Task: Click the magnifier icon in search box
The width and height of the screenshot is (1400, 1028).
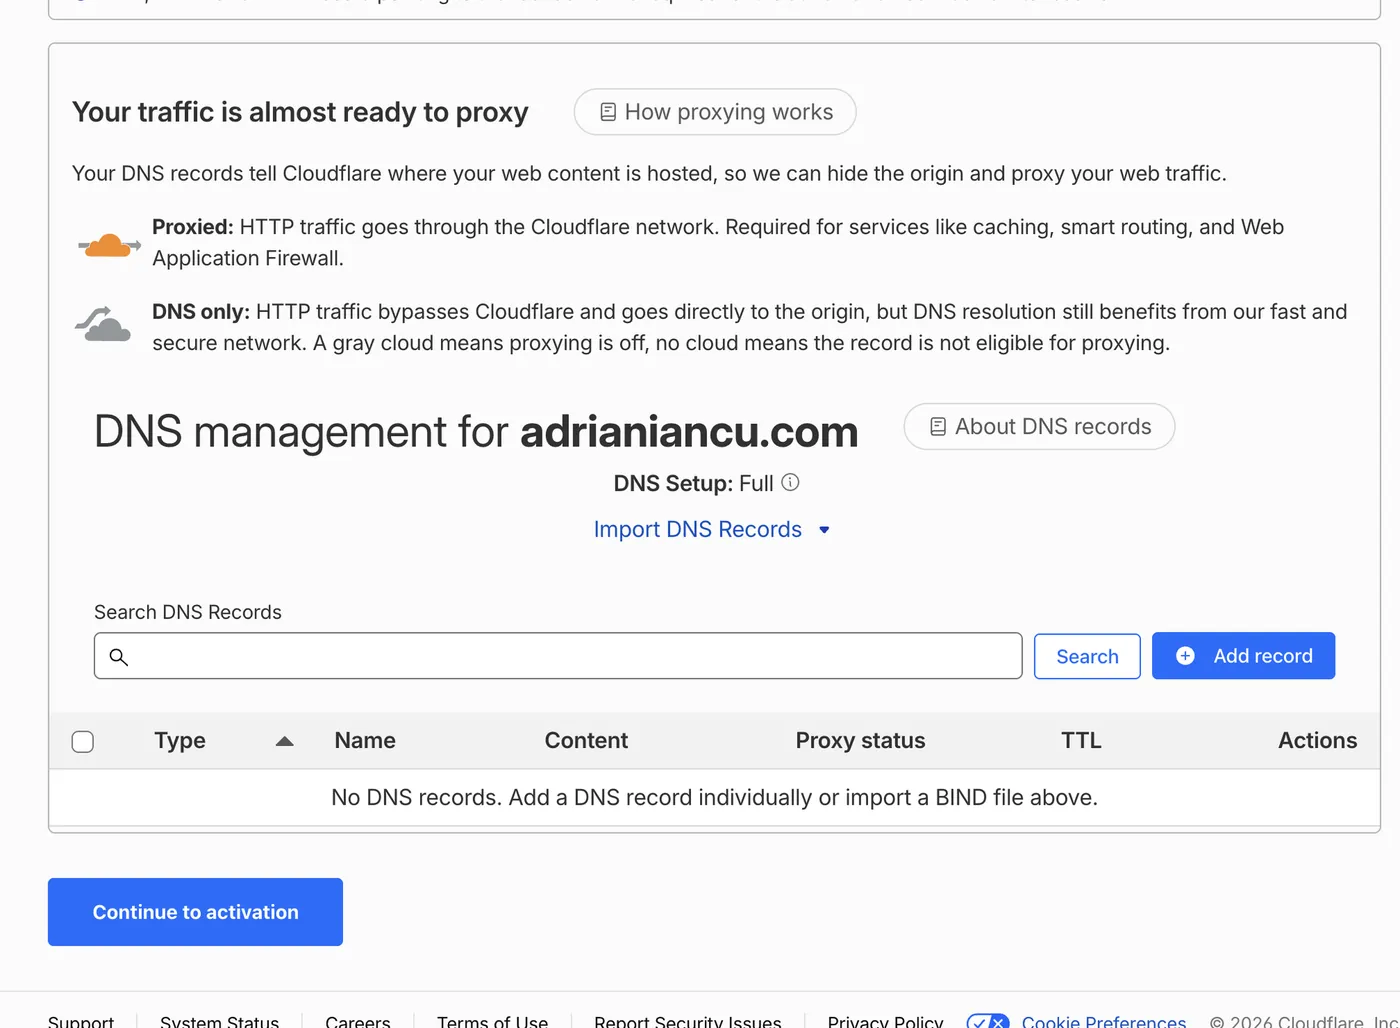Action: point(118,657)
